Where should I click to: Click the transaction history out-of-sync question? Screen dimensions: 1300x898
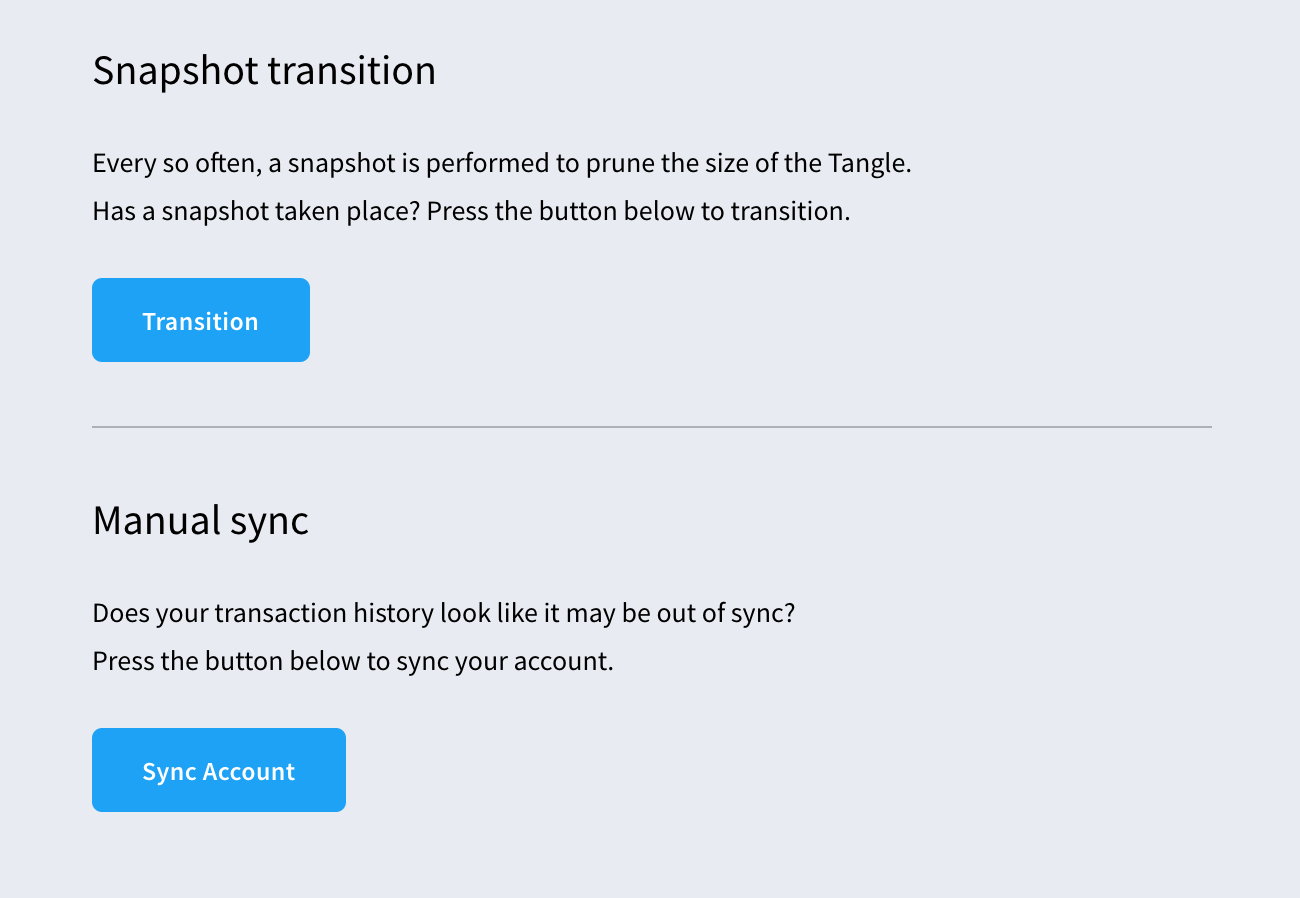tap(443, 613)
